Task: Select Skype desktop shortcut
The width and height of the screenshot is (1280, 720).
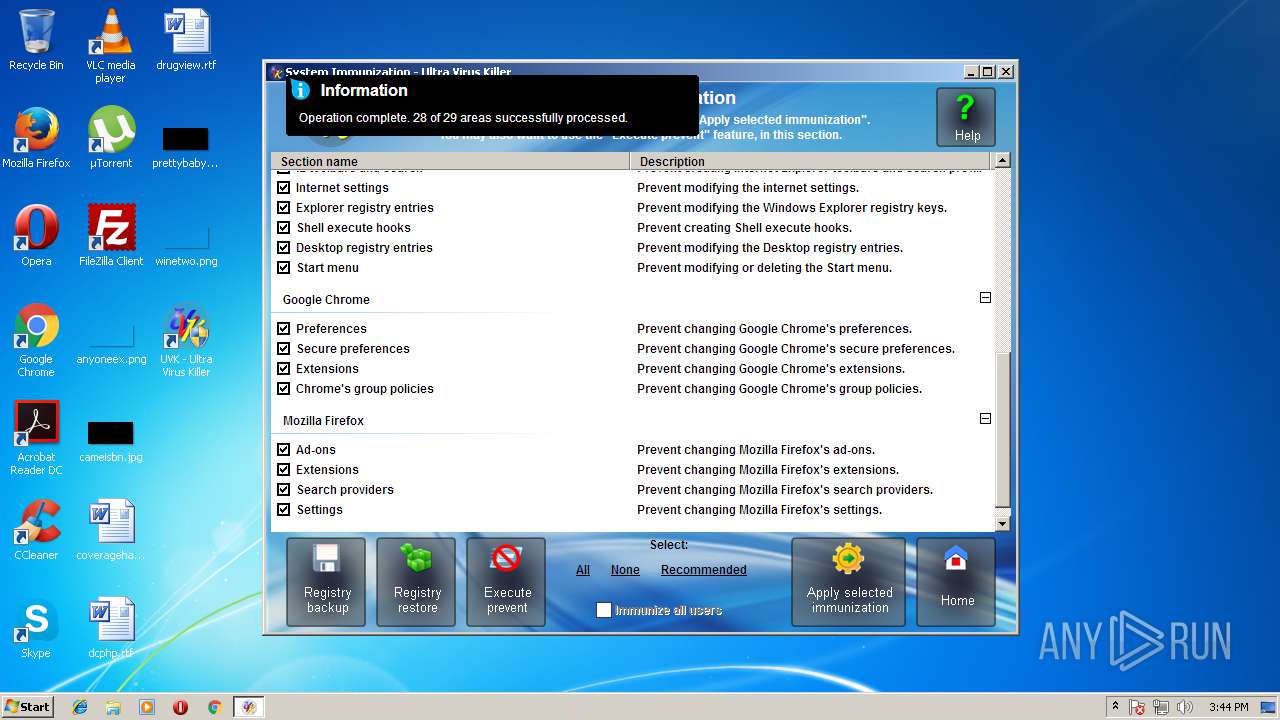Action: [x=36, y=628]
